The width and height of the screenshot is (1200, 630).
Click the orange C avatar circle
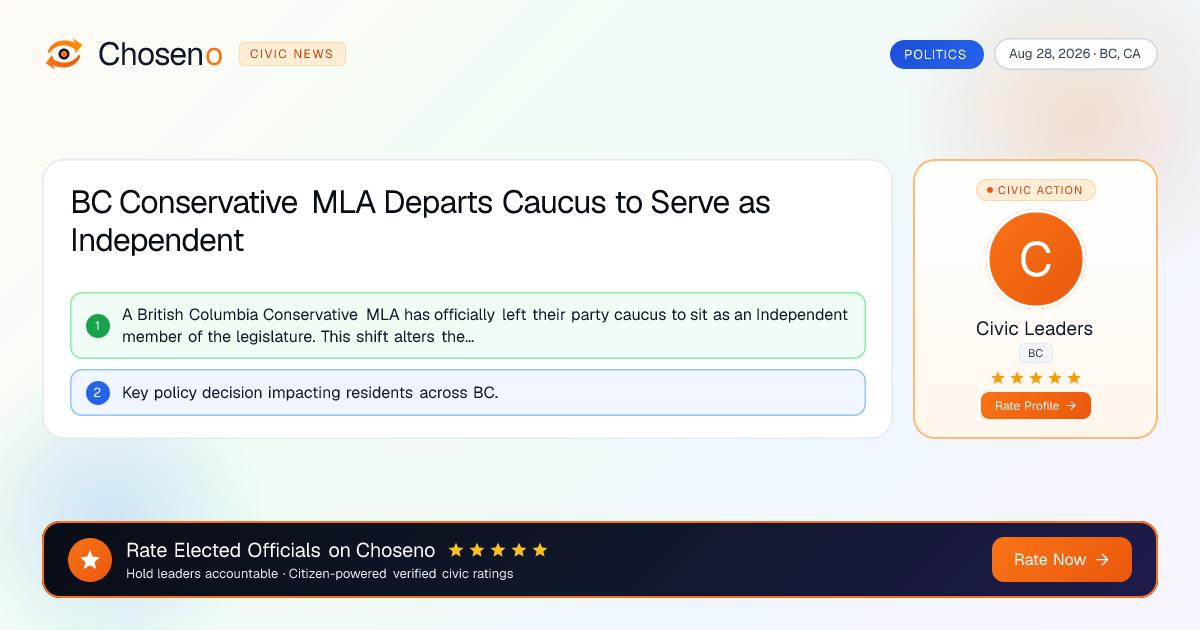pyautogui.click(x=1035, y=260)
